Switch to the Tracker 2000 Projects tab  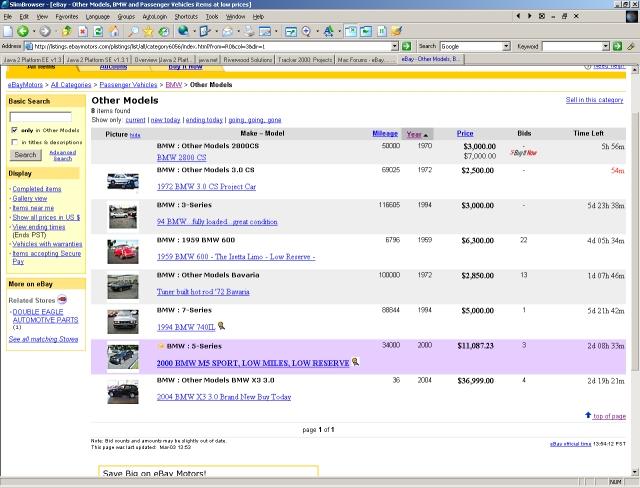(305, 60)
